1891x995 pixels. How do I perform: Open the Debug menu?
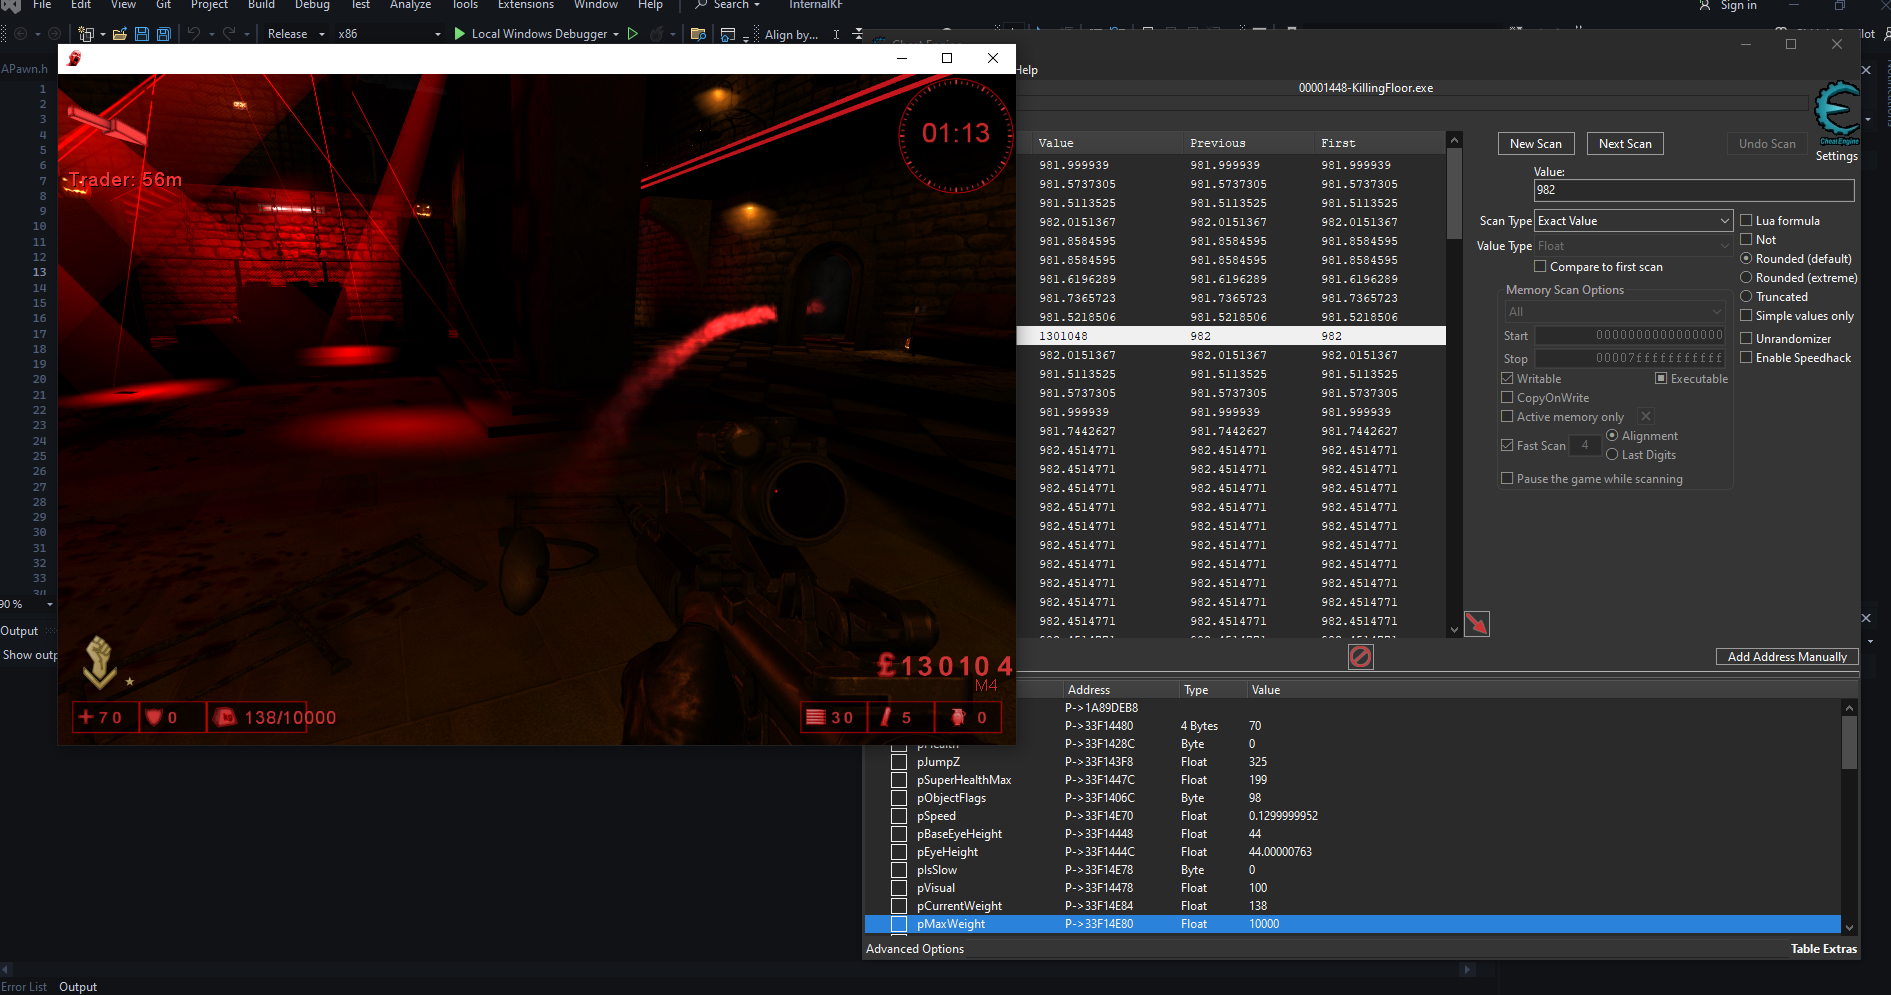coord(311,6)
